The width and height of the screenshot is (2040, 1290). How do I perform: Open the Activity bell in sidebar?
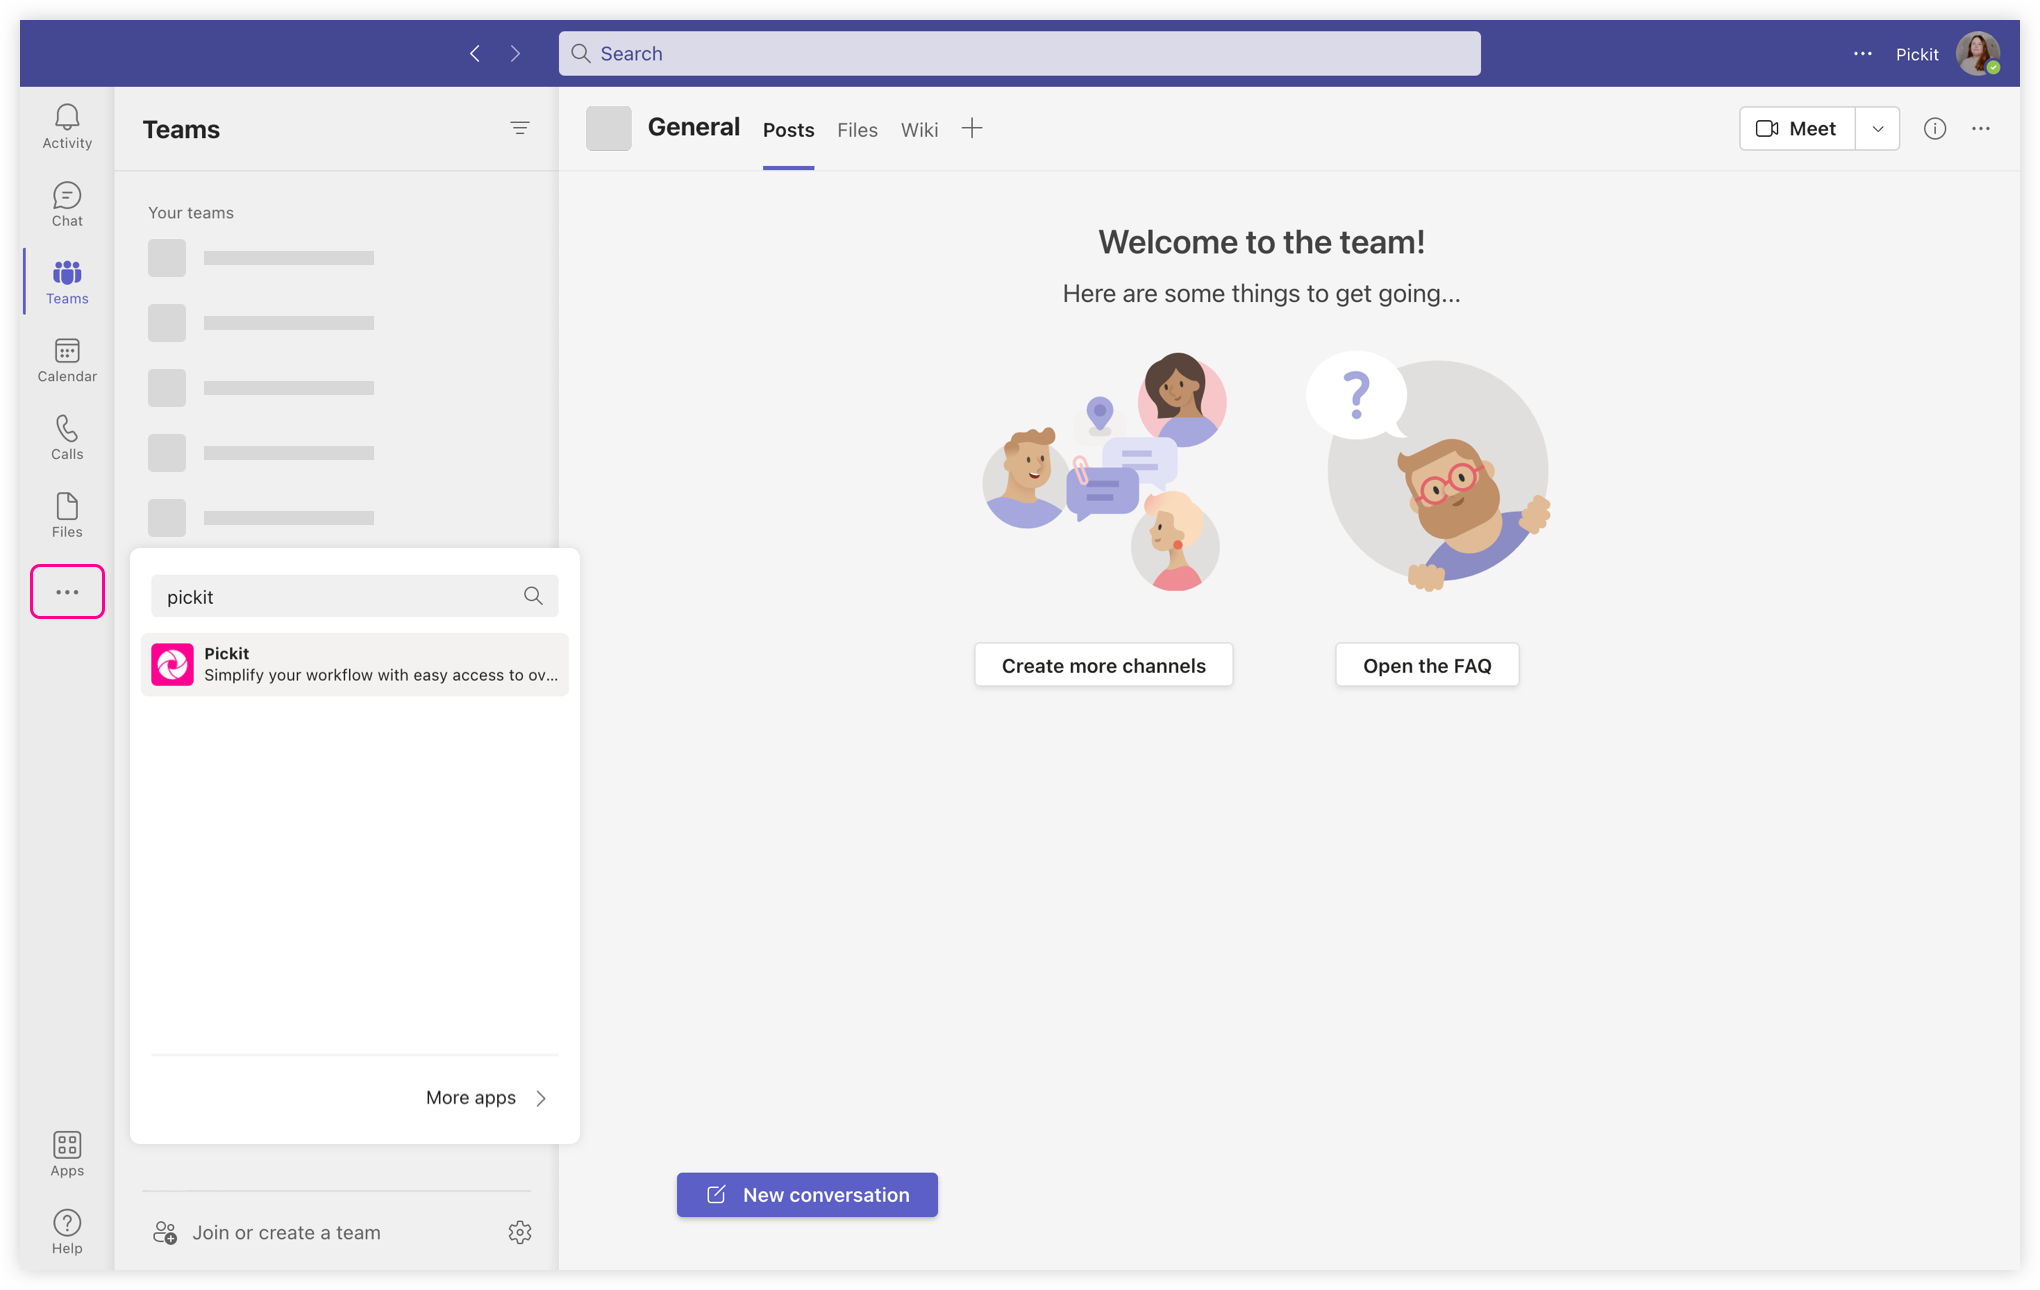tap(67, 126)
